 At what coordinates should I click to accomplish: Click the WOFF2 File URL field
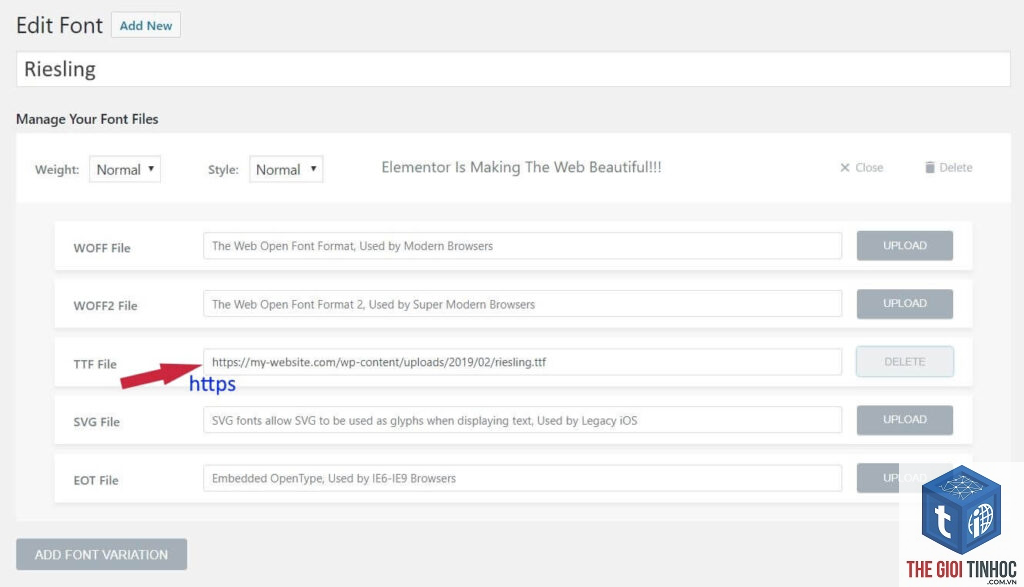[x=522, y=304]
